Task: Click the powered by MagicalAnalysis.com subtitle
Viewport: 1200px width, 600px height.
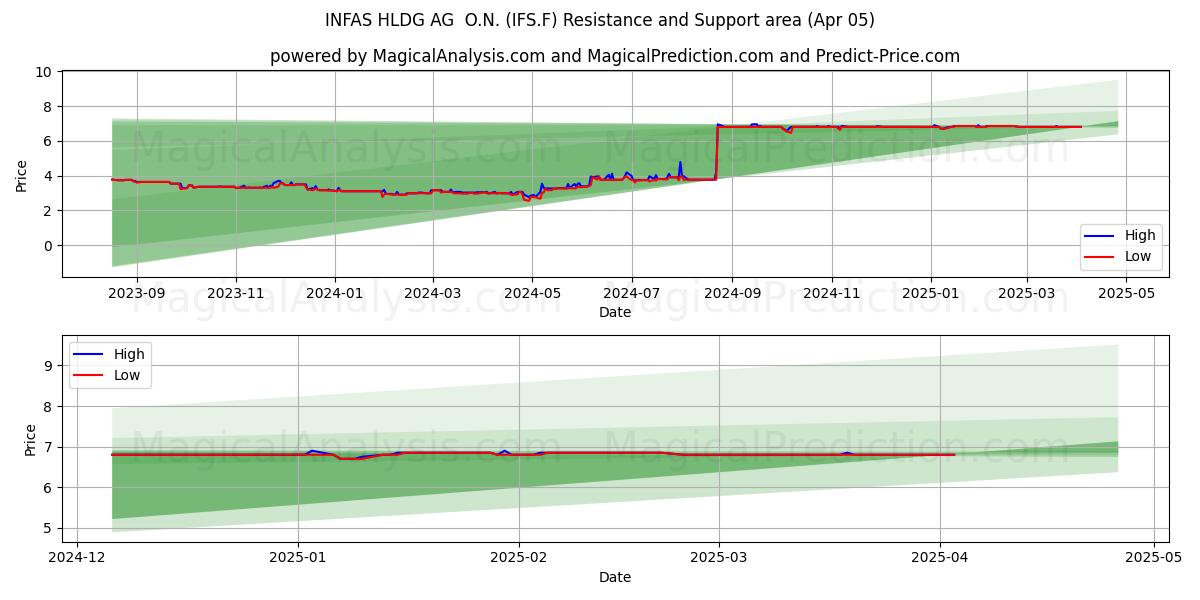Action: 614,56
